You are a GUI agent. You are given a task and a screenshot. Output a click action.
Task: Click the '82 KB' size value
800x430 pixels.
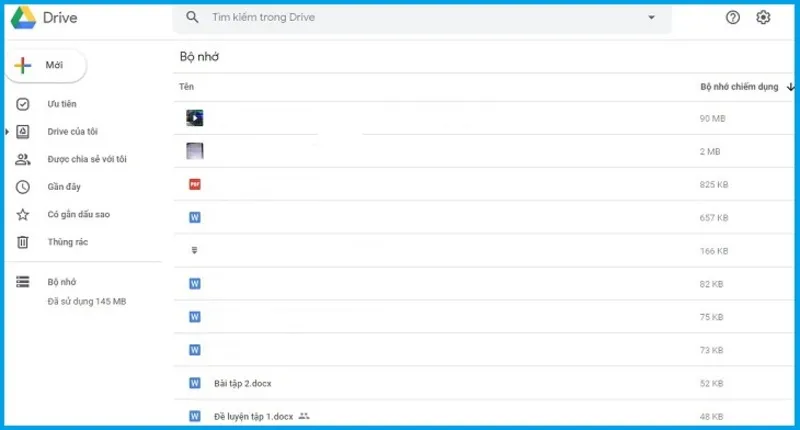coord(711,284)
